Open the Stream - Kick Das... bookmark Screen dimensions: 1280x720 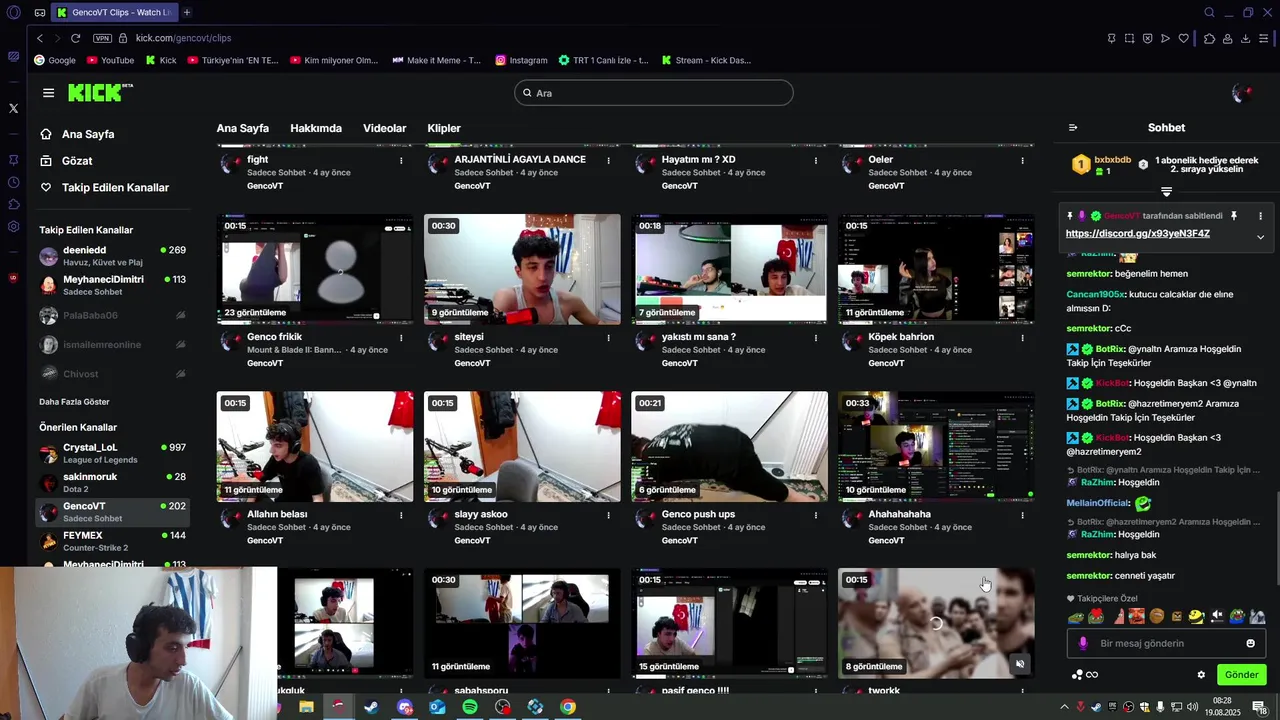[x=705, y=60]
